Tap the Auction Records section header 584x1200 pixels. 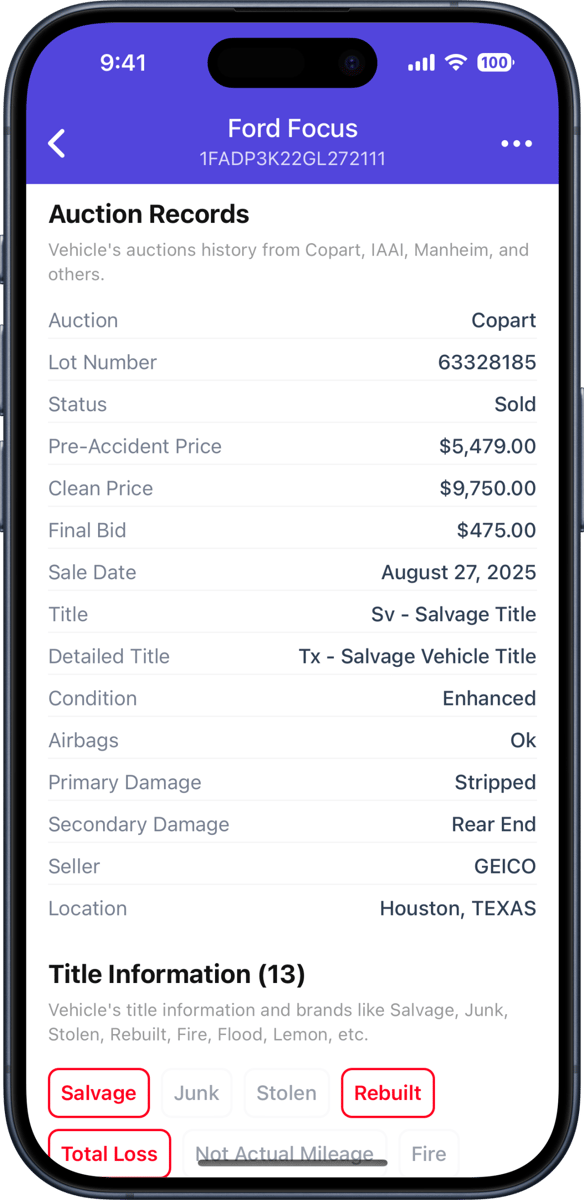coord(148,214)
